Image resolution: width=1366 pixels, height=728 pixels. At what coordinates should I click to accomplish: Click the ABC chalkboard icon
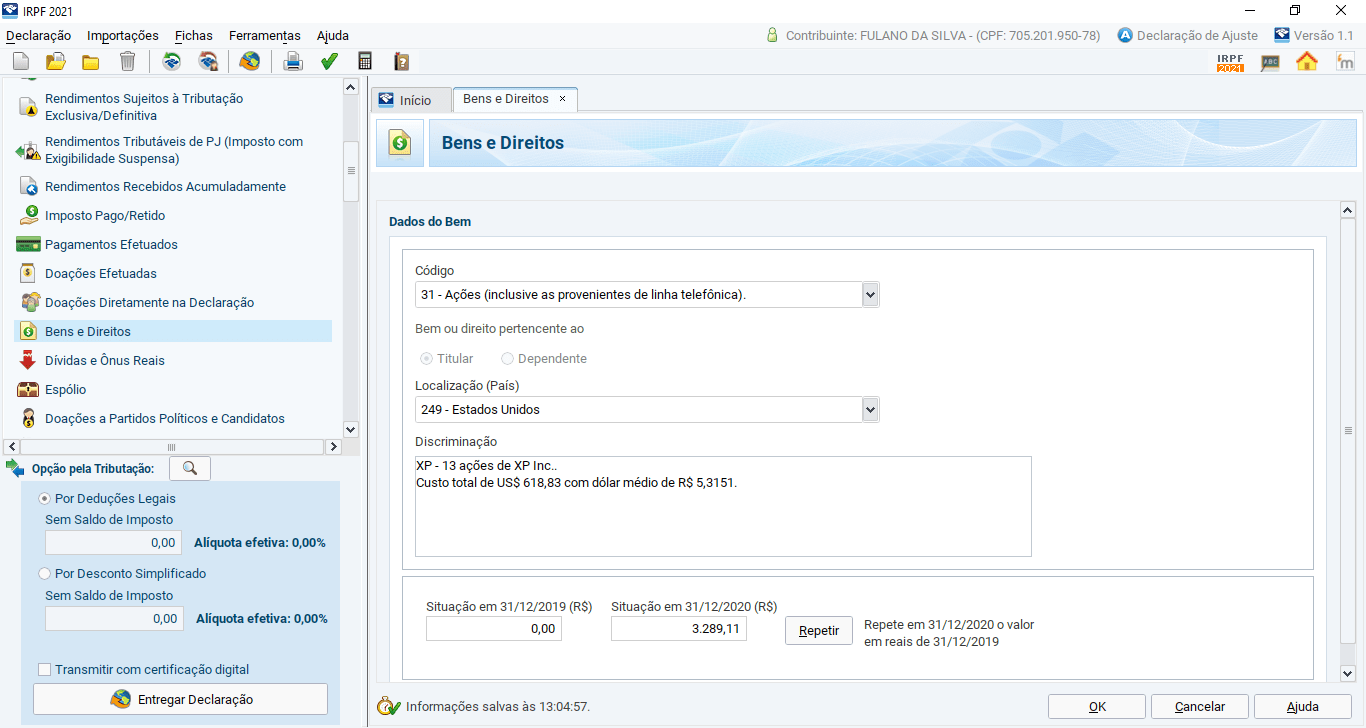(1270, 62)
